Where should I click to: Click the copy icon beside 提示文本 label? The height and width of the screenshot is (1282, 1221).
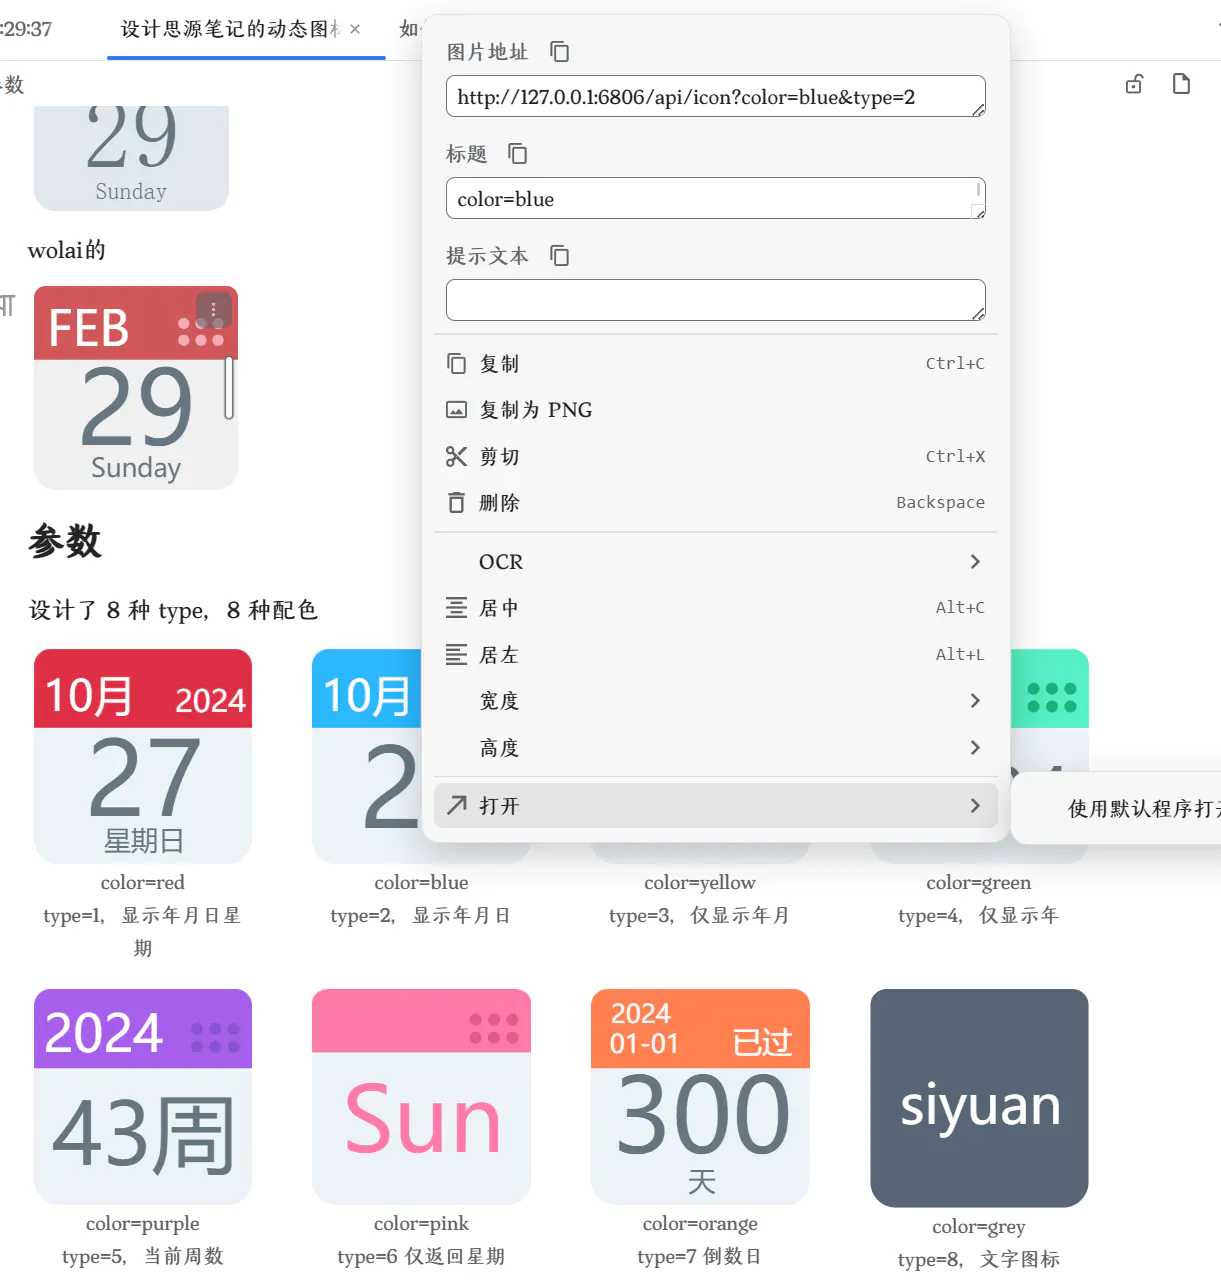click(x=559, y=255)
